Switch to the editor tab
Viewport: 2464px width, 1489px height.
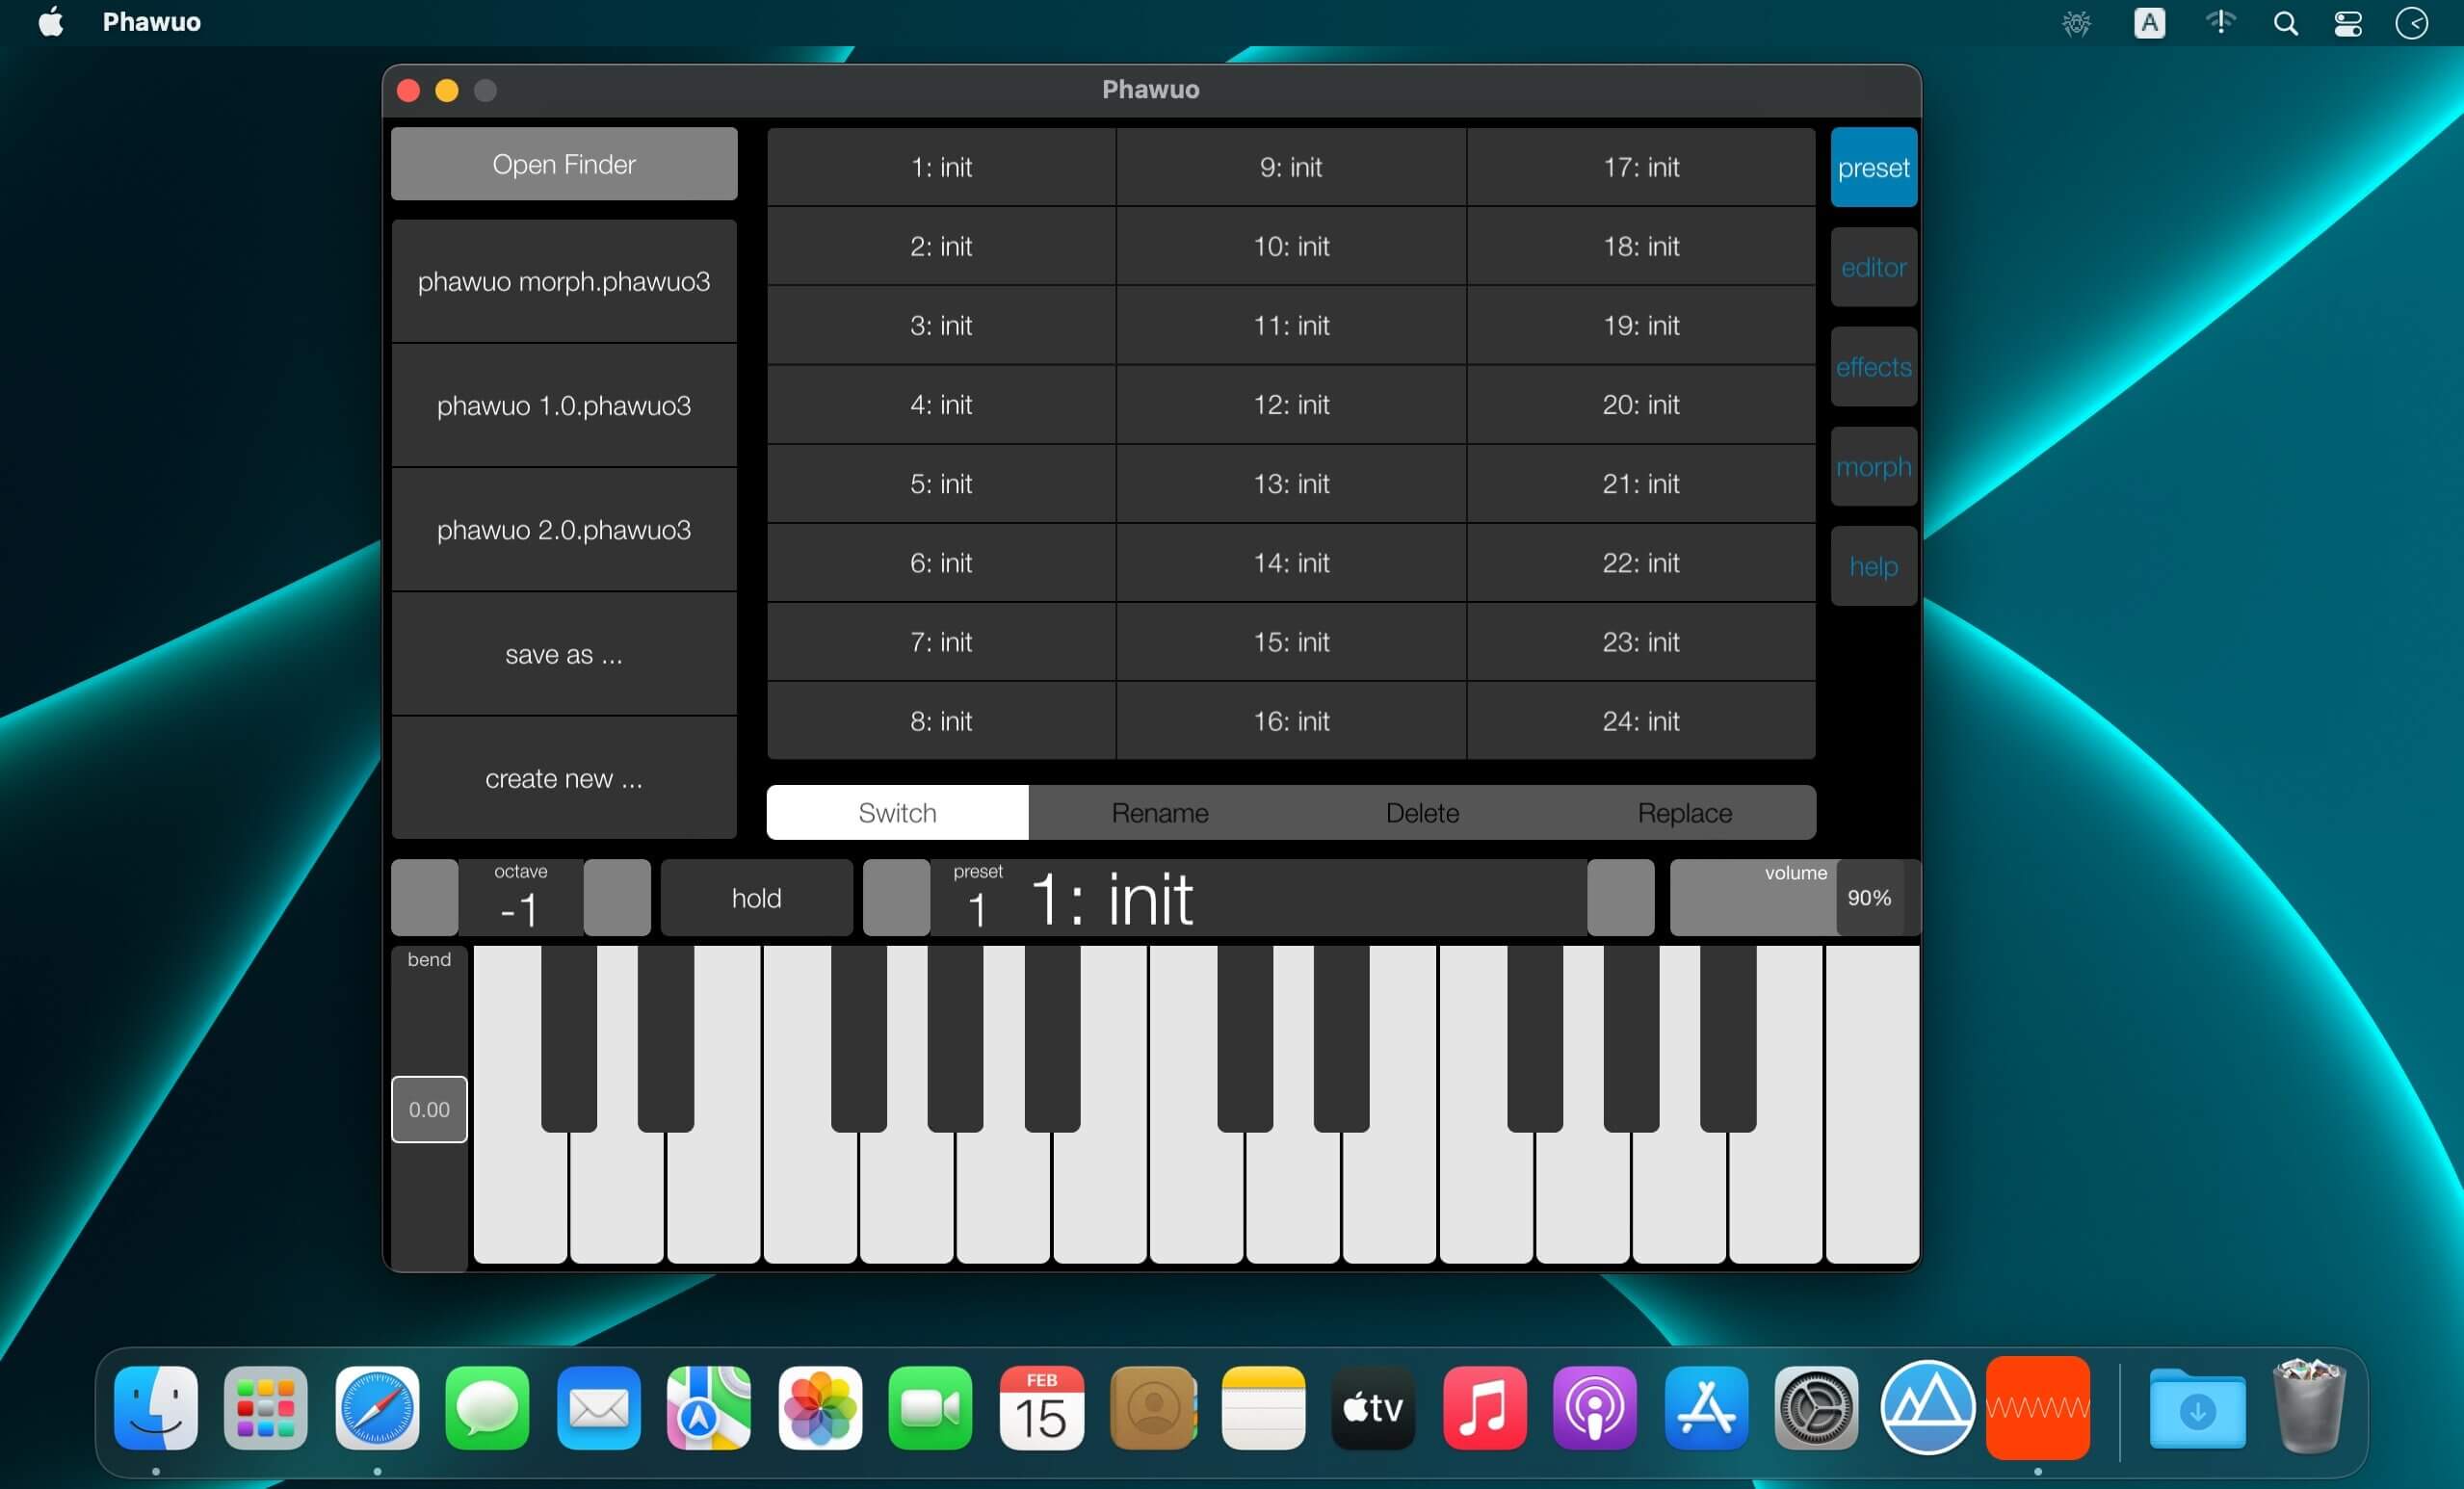pos(1874,267)
